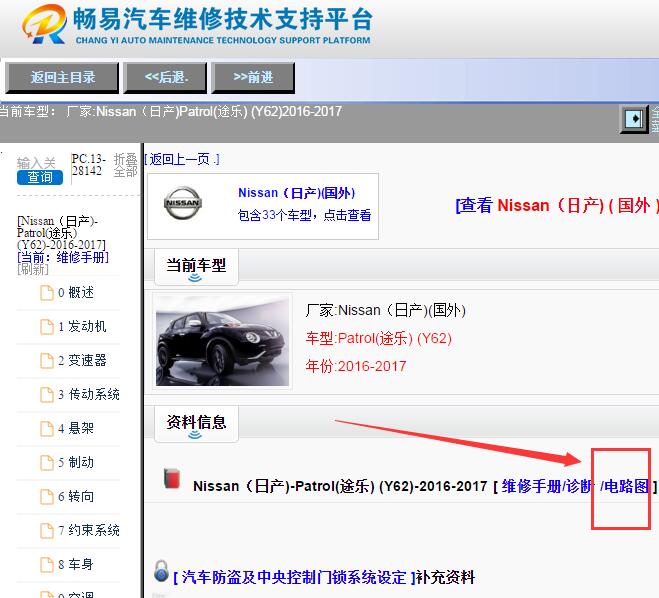
Task: Open the 2 变速器 tree item
Action: point(82,361)
